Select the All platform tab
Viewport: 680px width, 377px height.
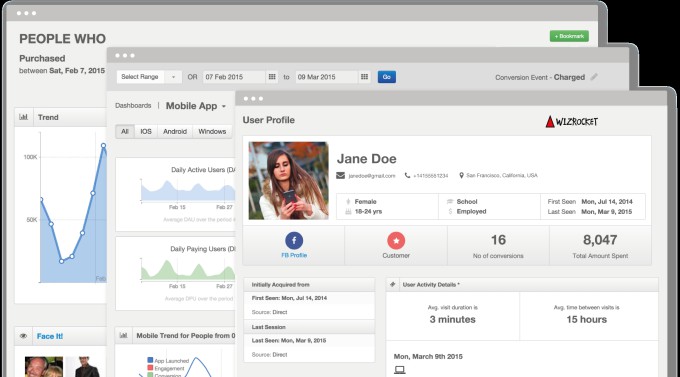(x=125, y=131)
